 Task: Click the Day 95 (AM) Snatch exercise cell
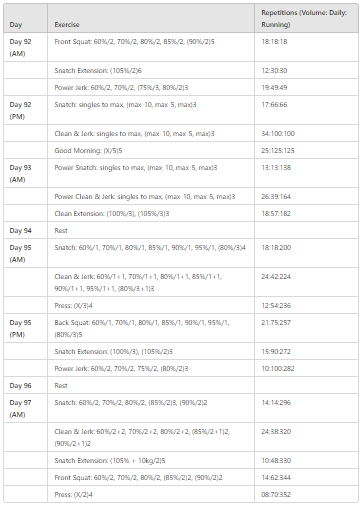[x=151, y=253]
